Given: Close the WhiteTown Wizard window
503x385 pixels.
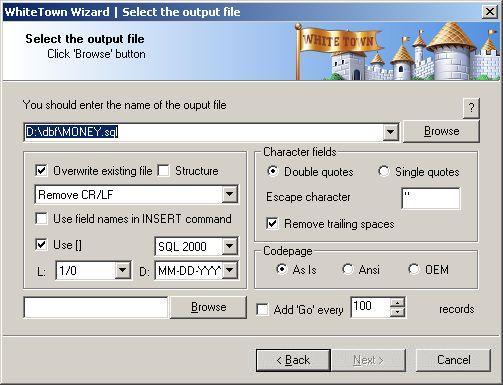Looking at the screenshot, I should point(490,12).
